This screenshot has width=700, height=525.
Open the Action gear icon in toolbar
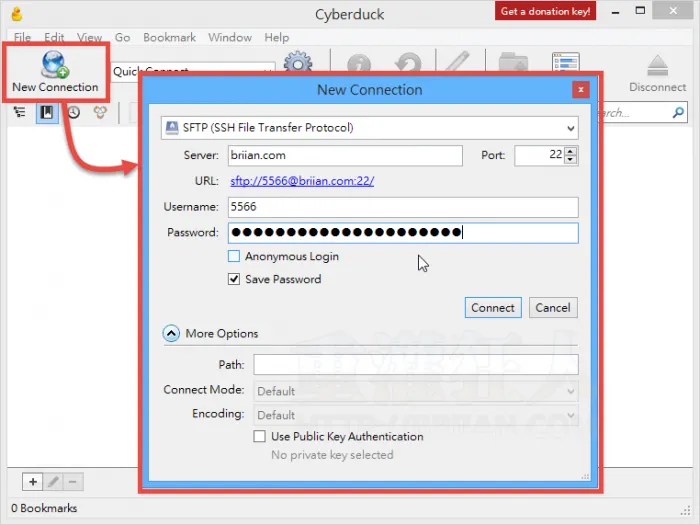click(298, 62)
